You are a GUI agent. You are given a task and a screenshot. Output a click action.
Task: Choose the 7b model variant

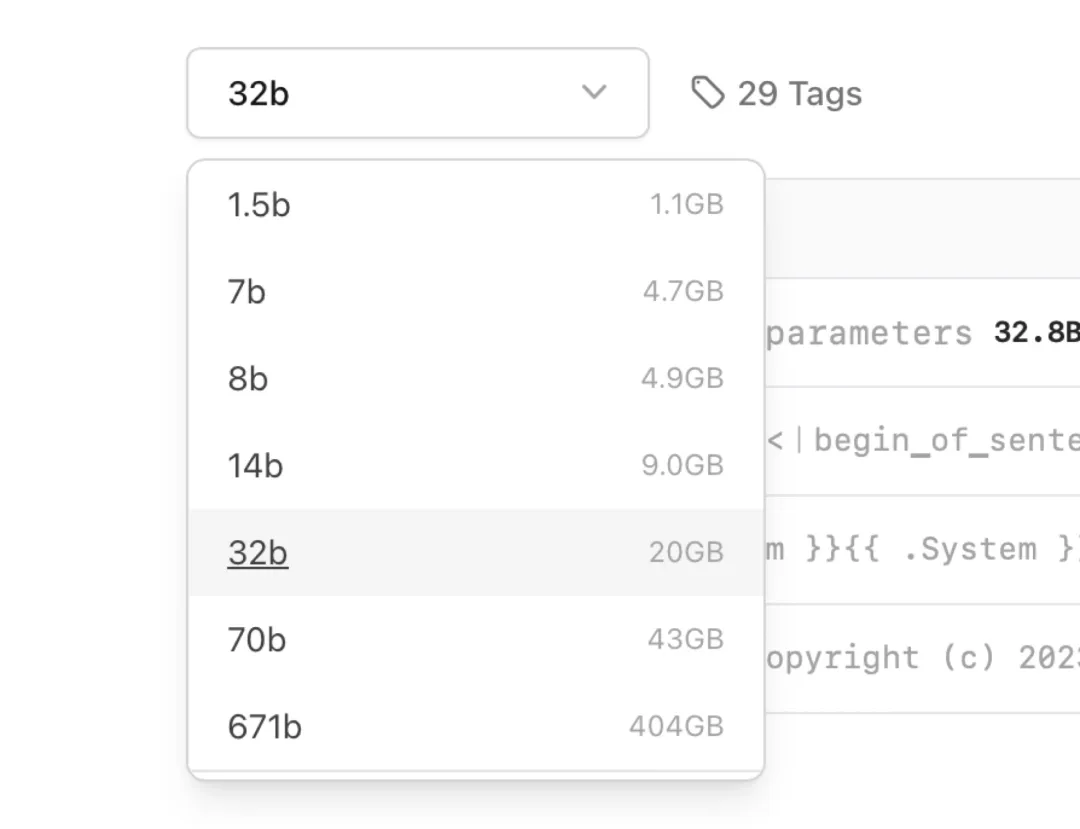pos(247,292)
